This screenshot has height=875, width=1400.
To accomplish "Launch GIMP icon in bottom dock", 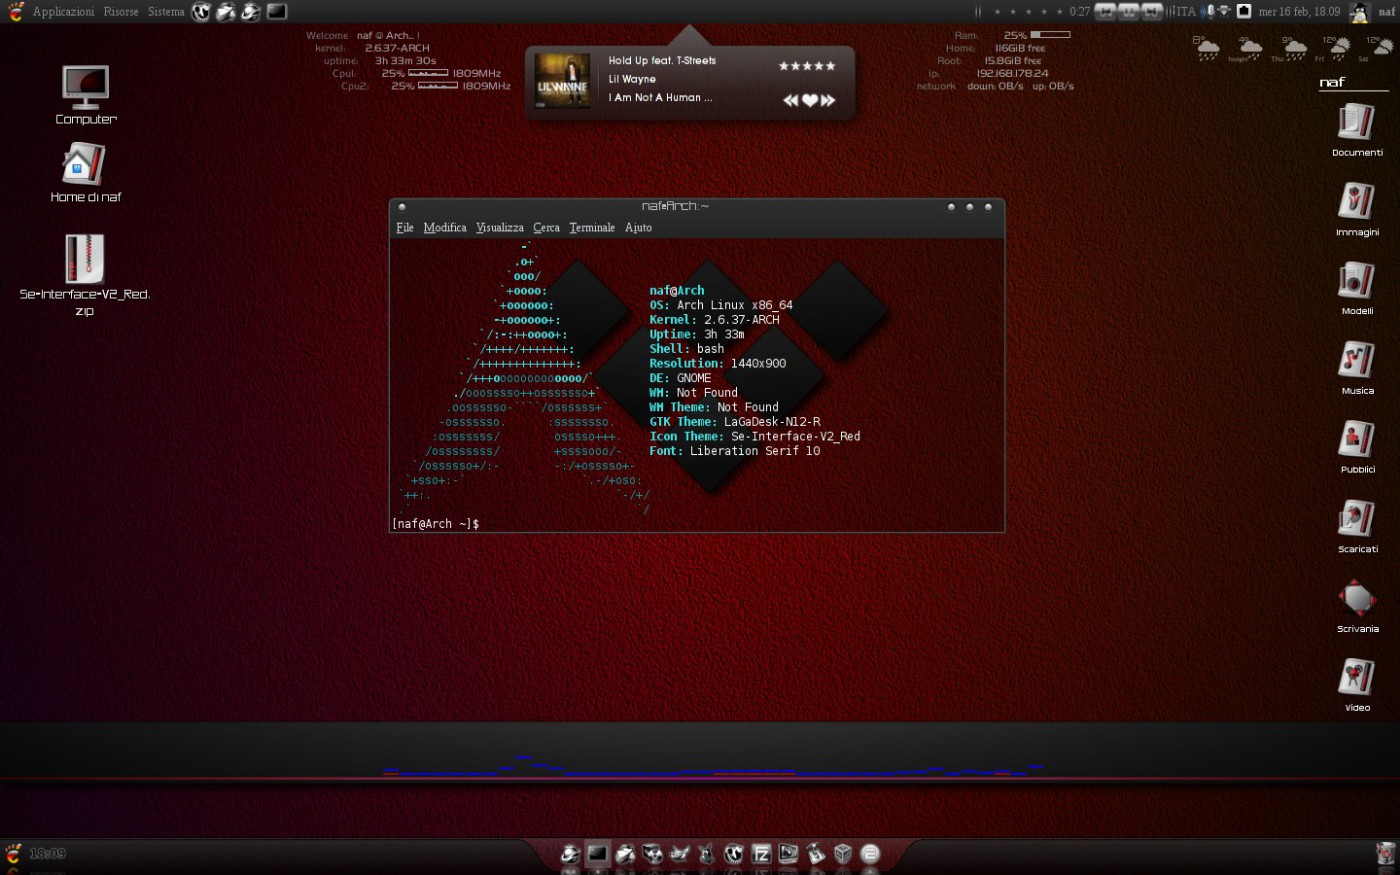I will [680, 854].
